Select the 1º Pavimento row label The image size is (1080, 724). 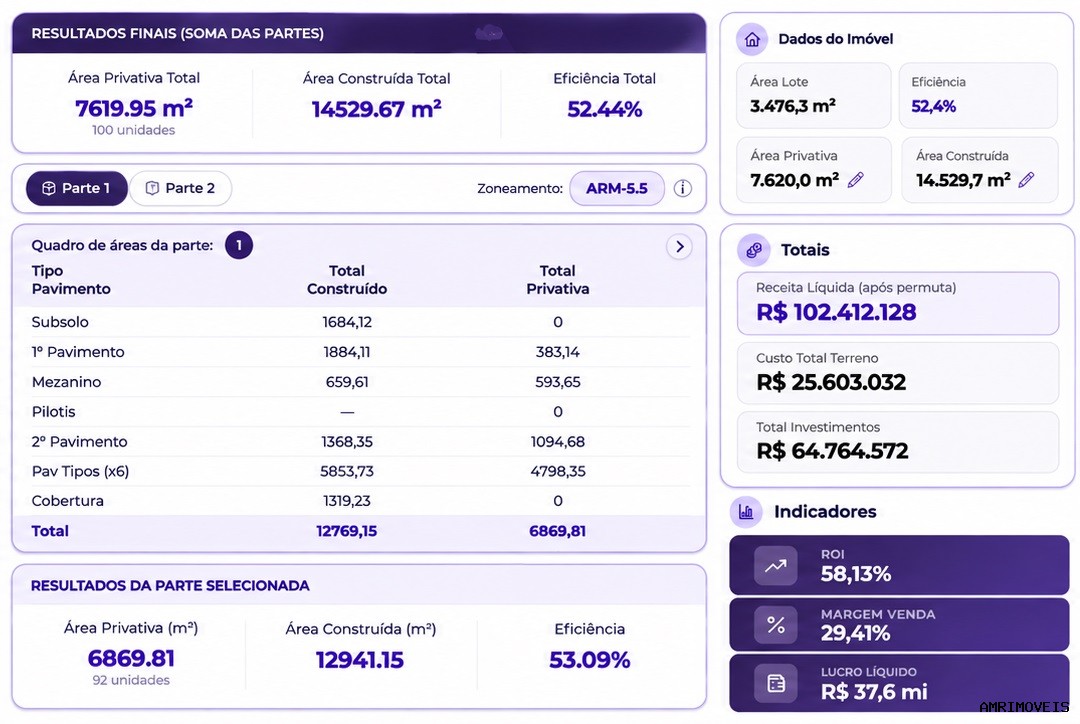(78, 352)
